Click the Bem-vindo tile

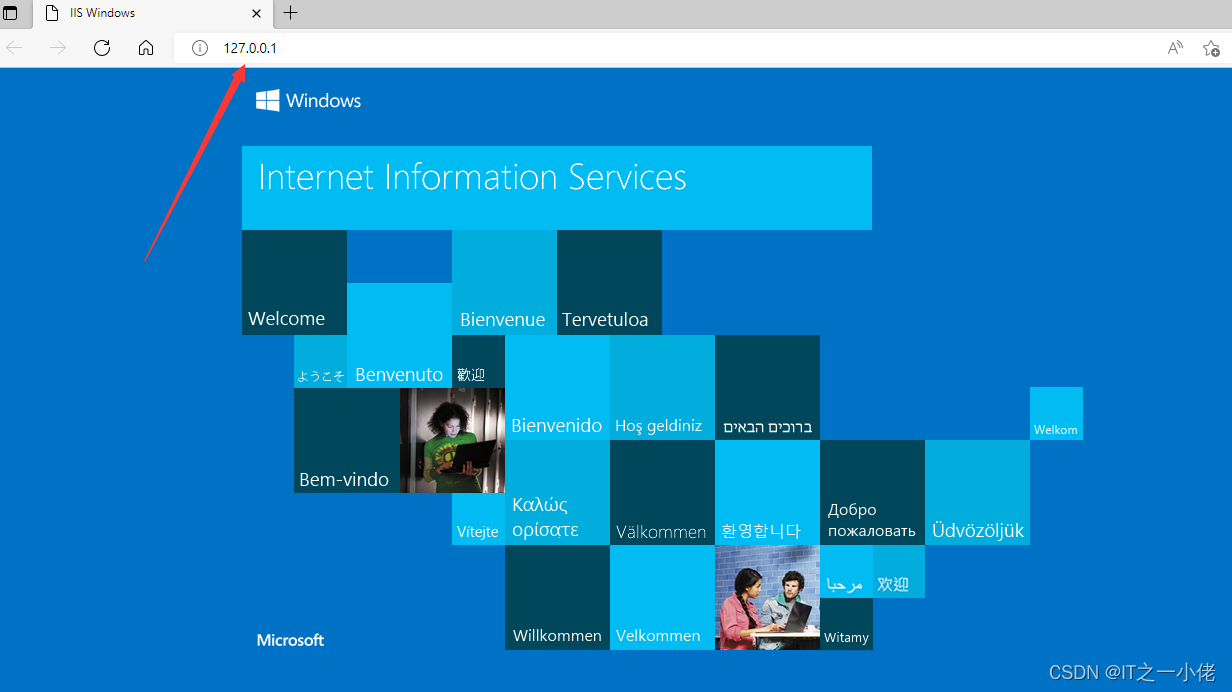(x=347, y=440)
